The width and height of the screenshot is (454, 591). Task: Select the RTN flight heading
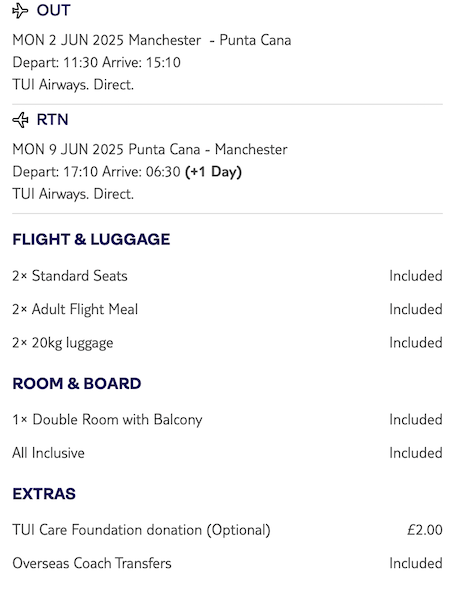(52, 120)
